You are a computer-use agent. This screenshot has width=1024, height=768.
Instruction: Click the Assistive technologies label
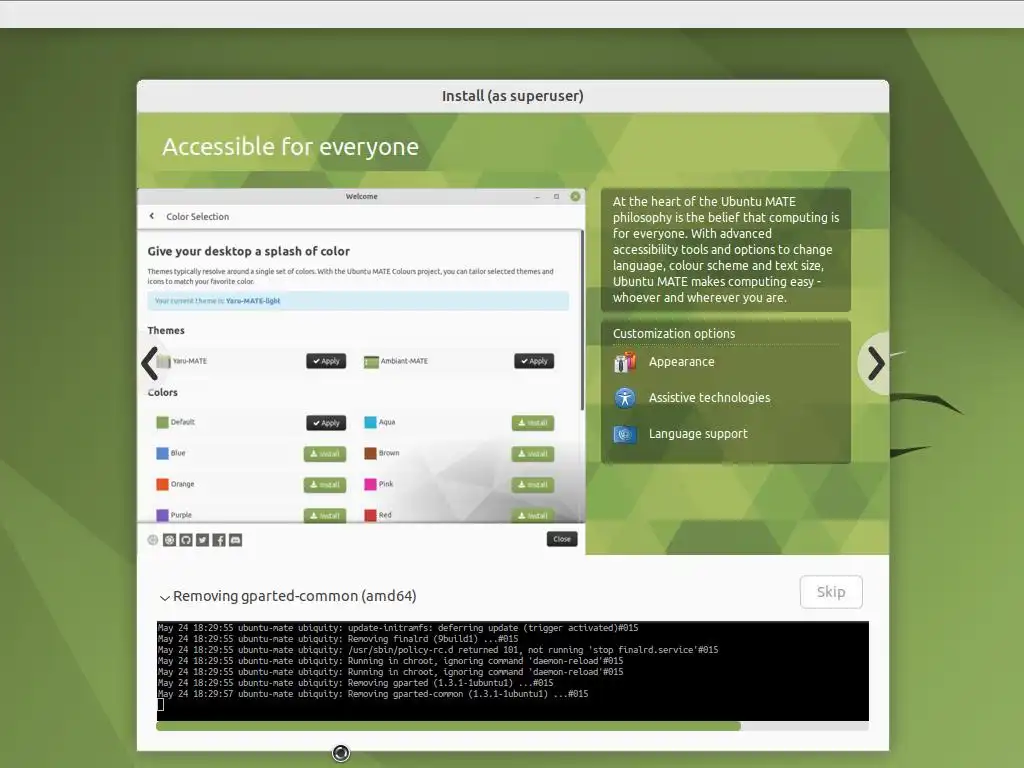click(x=709, y=398)
